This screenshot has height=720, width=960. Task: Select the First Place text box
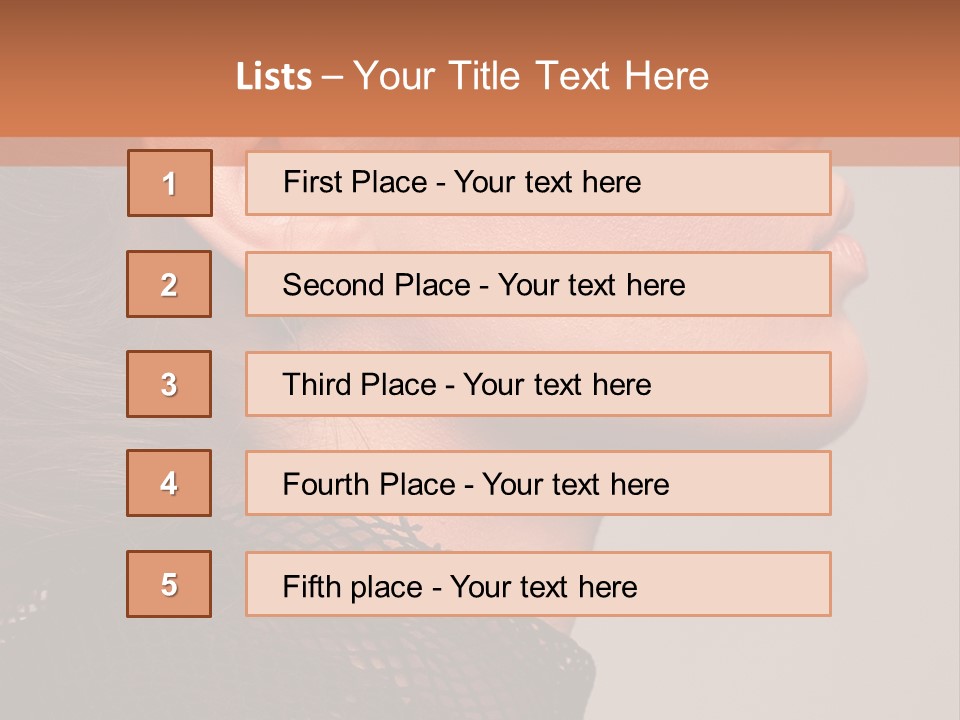click(538, 183)
